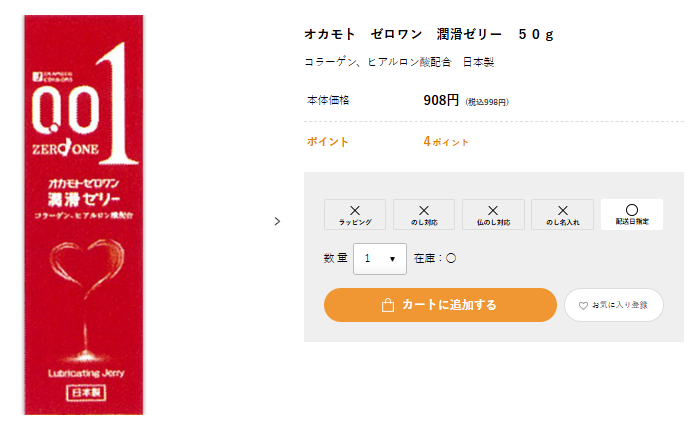Image resolution: width=696 pixels, height=429 pixels.
Task: Click the quantity dropdown arrow
Action: 392,259
